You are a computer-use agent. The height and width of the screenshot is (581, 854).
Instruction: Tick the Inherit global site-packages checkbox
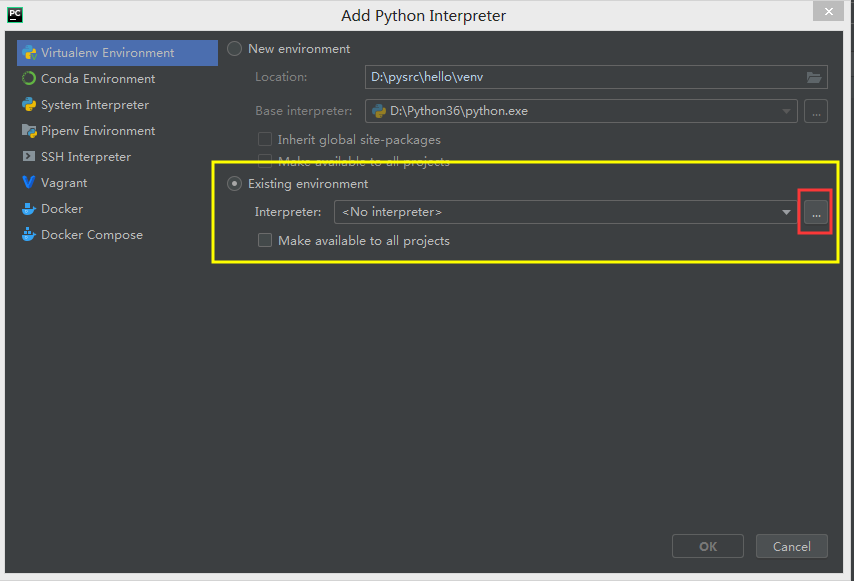(x=265, y=140)
